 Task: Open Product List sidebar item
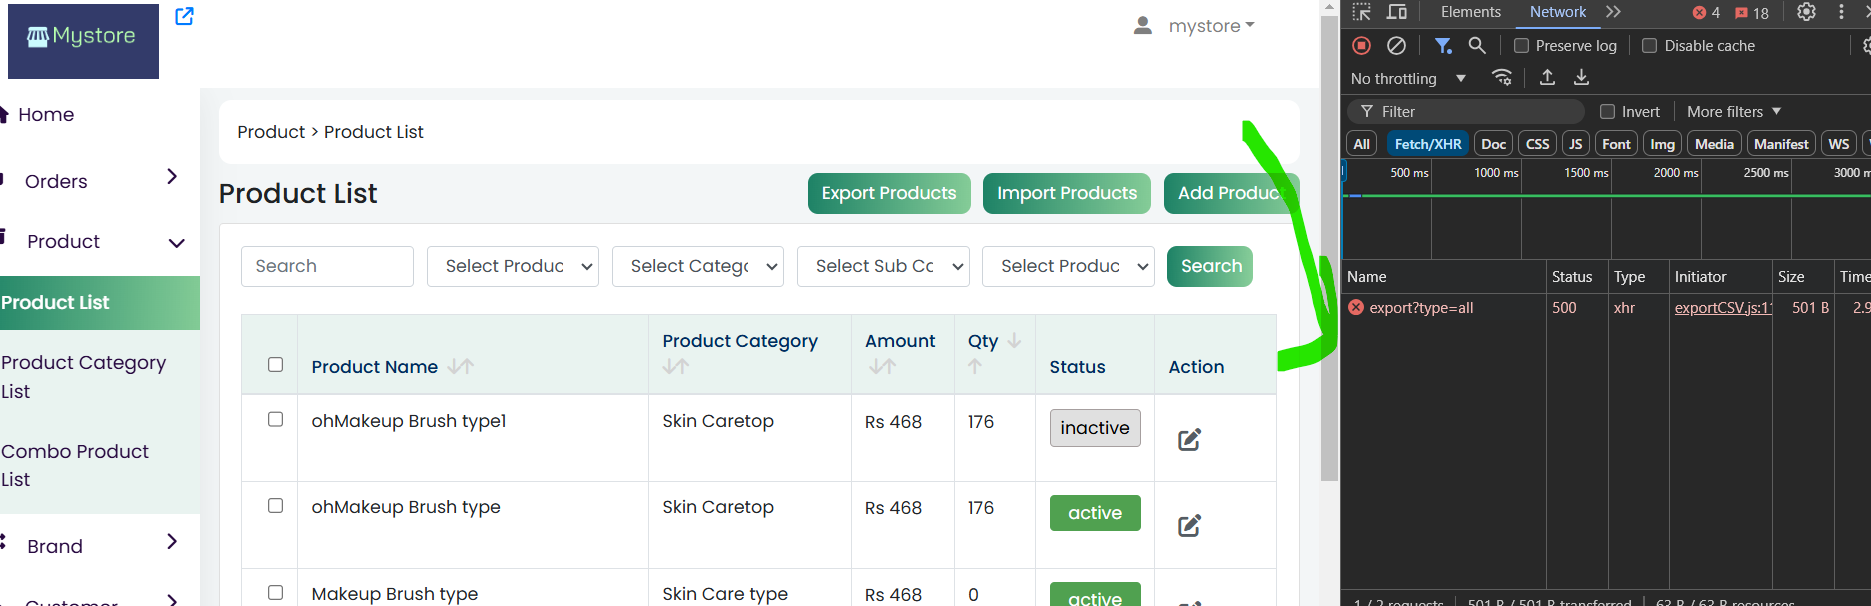click(x=100, y=303)
